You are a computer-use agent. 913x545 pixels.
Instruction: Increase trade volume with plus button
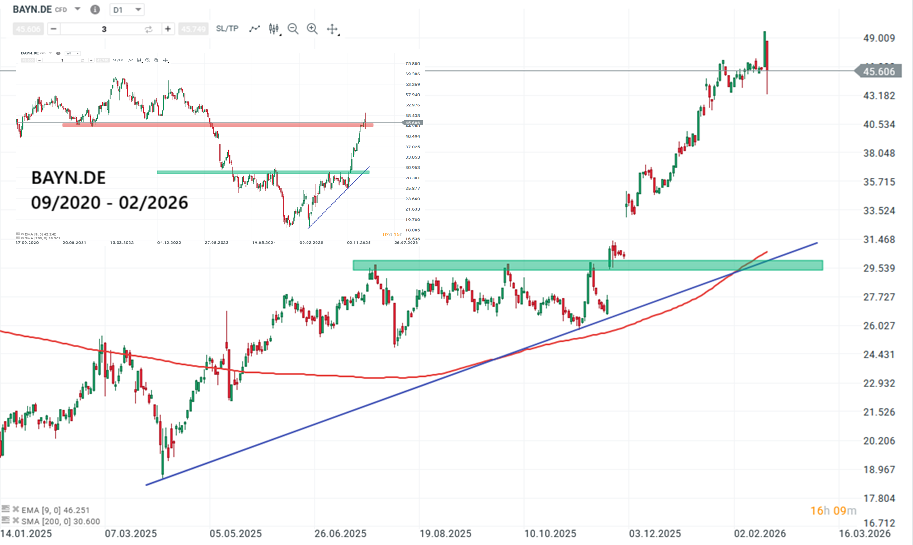click(x=167, y=29)
